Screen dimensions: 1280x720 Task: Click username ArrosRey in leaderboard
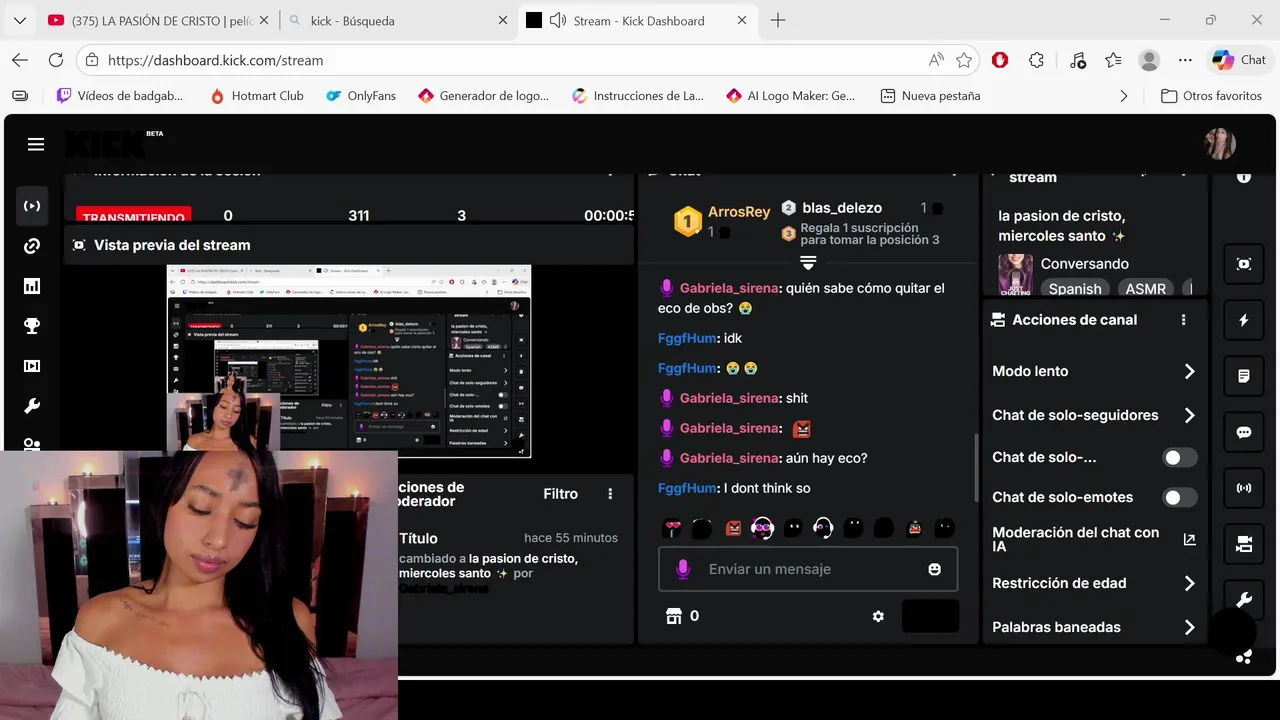click(x=739, y=212)
